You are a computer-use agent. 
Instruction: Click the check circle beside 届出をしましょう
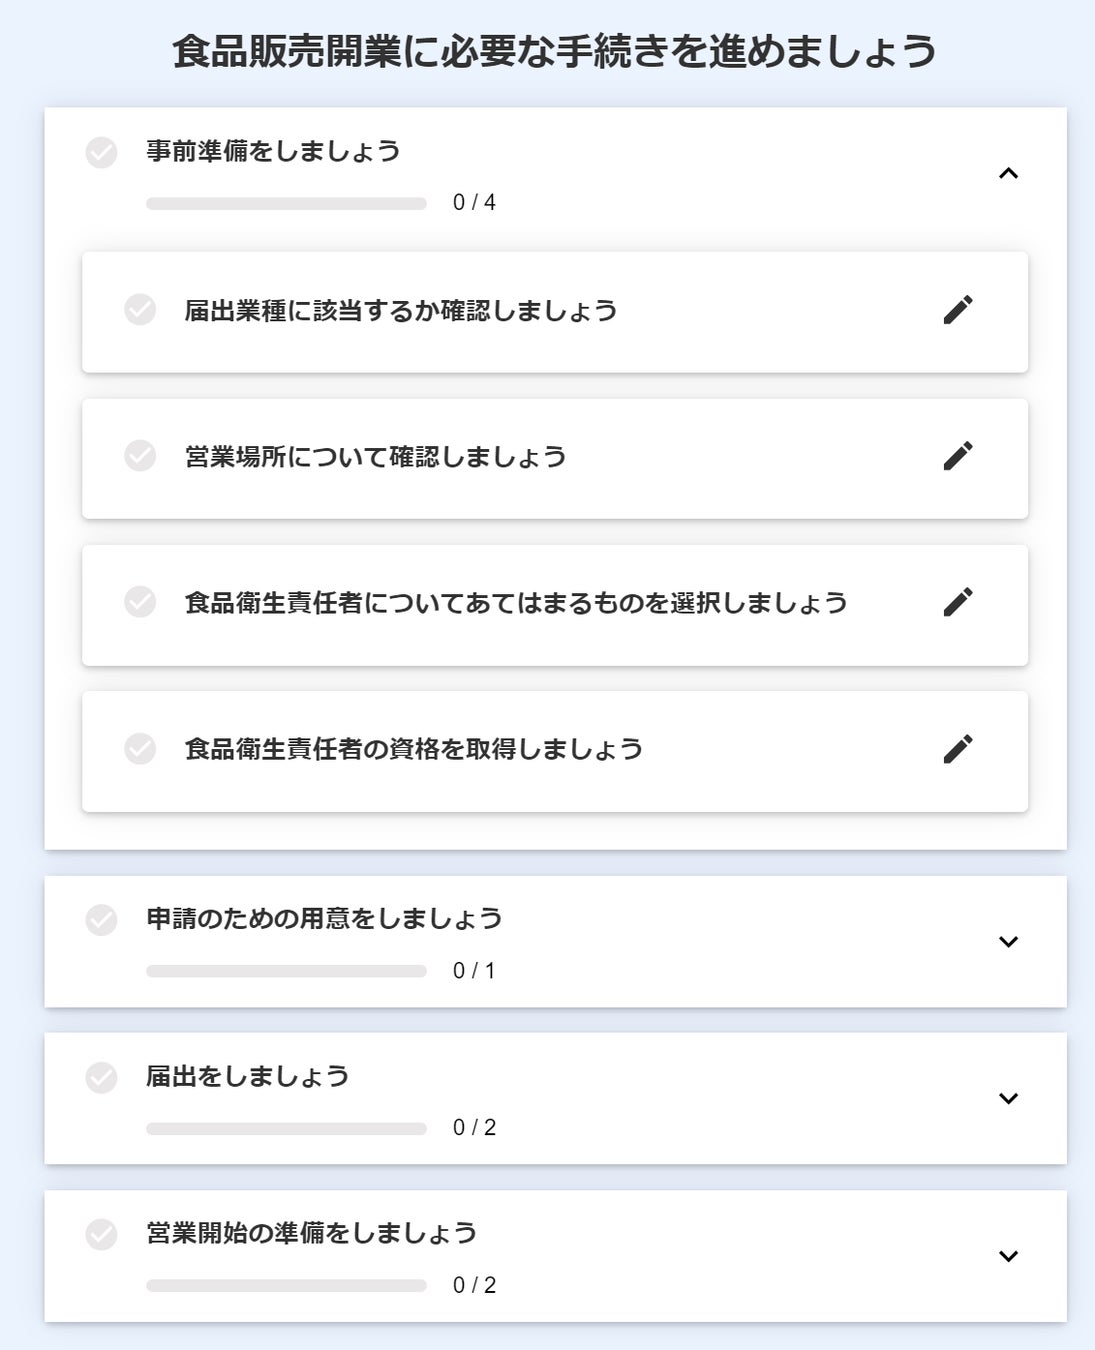coord(101,1078)
